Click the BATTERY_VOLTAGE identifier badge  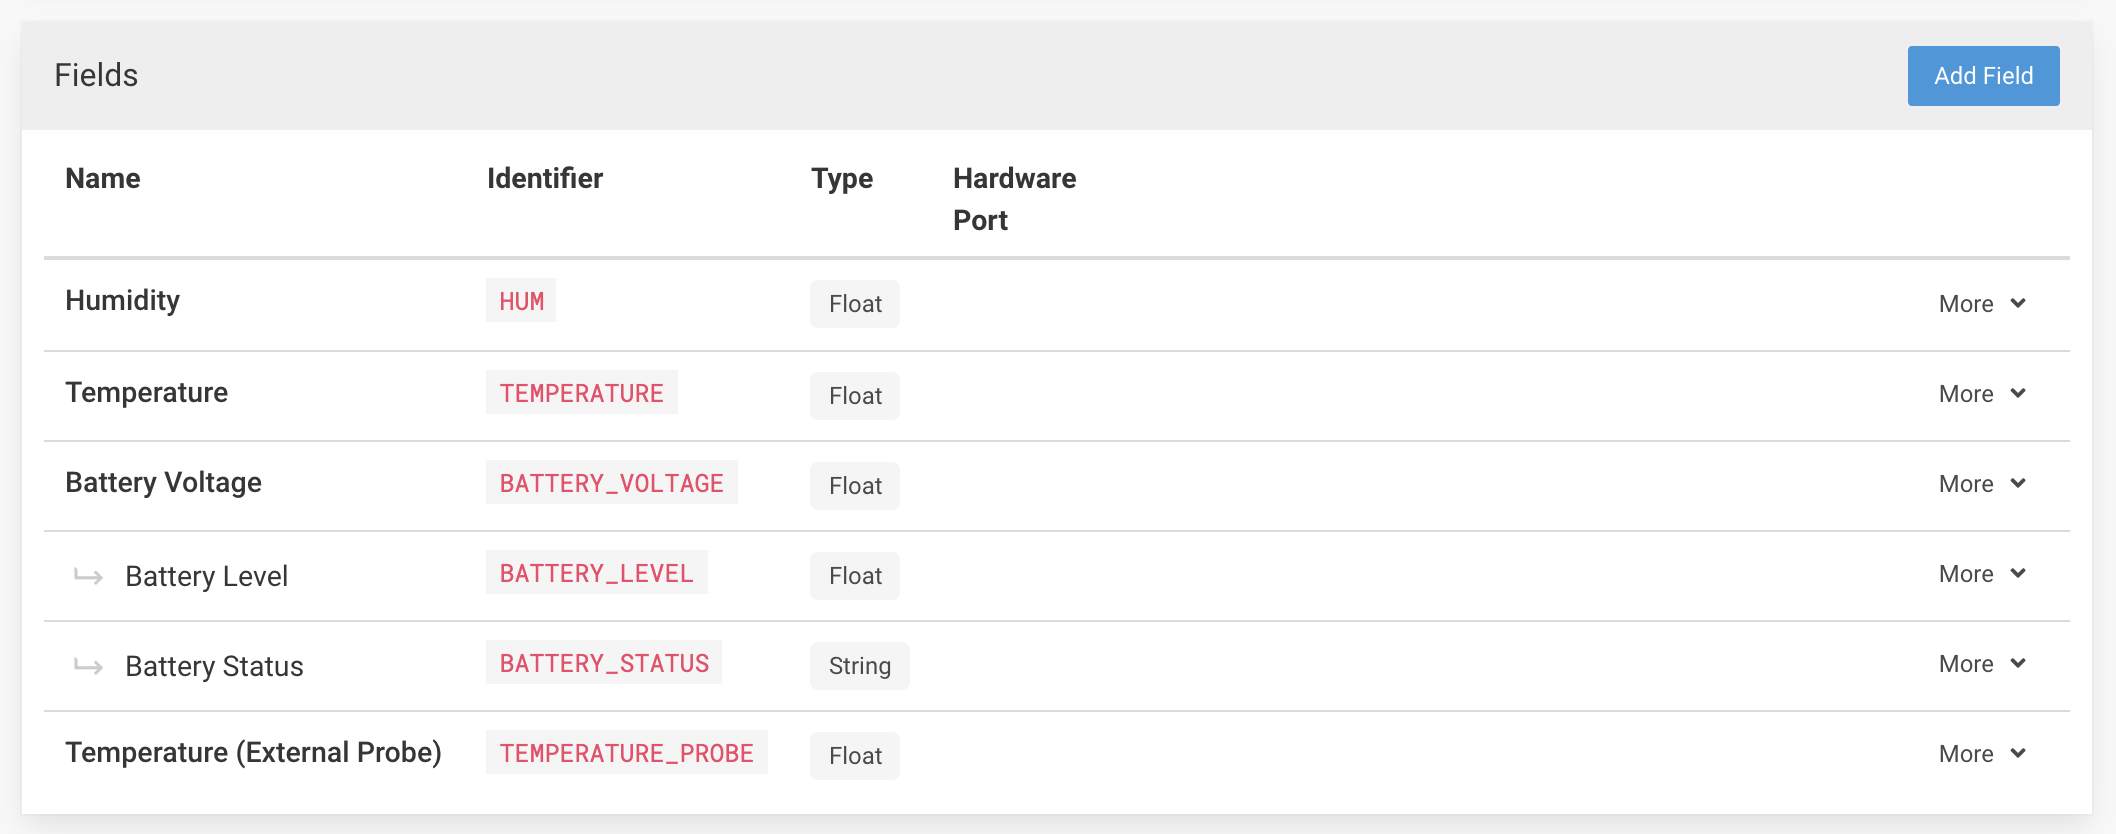612,482
